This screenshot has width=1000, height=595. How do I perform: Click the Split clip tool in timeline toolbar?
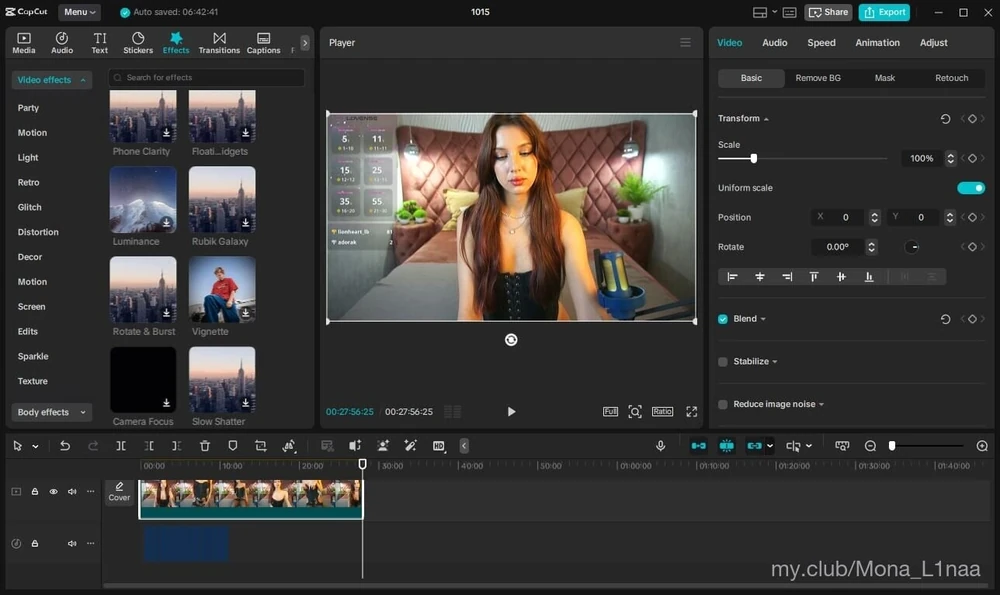point(120,446)
